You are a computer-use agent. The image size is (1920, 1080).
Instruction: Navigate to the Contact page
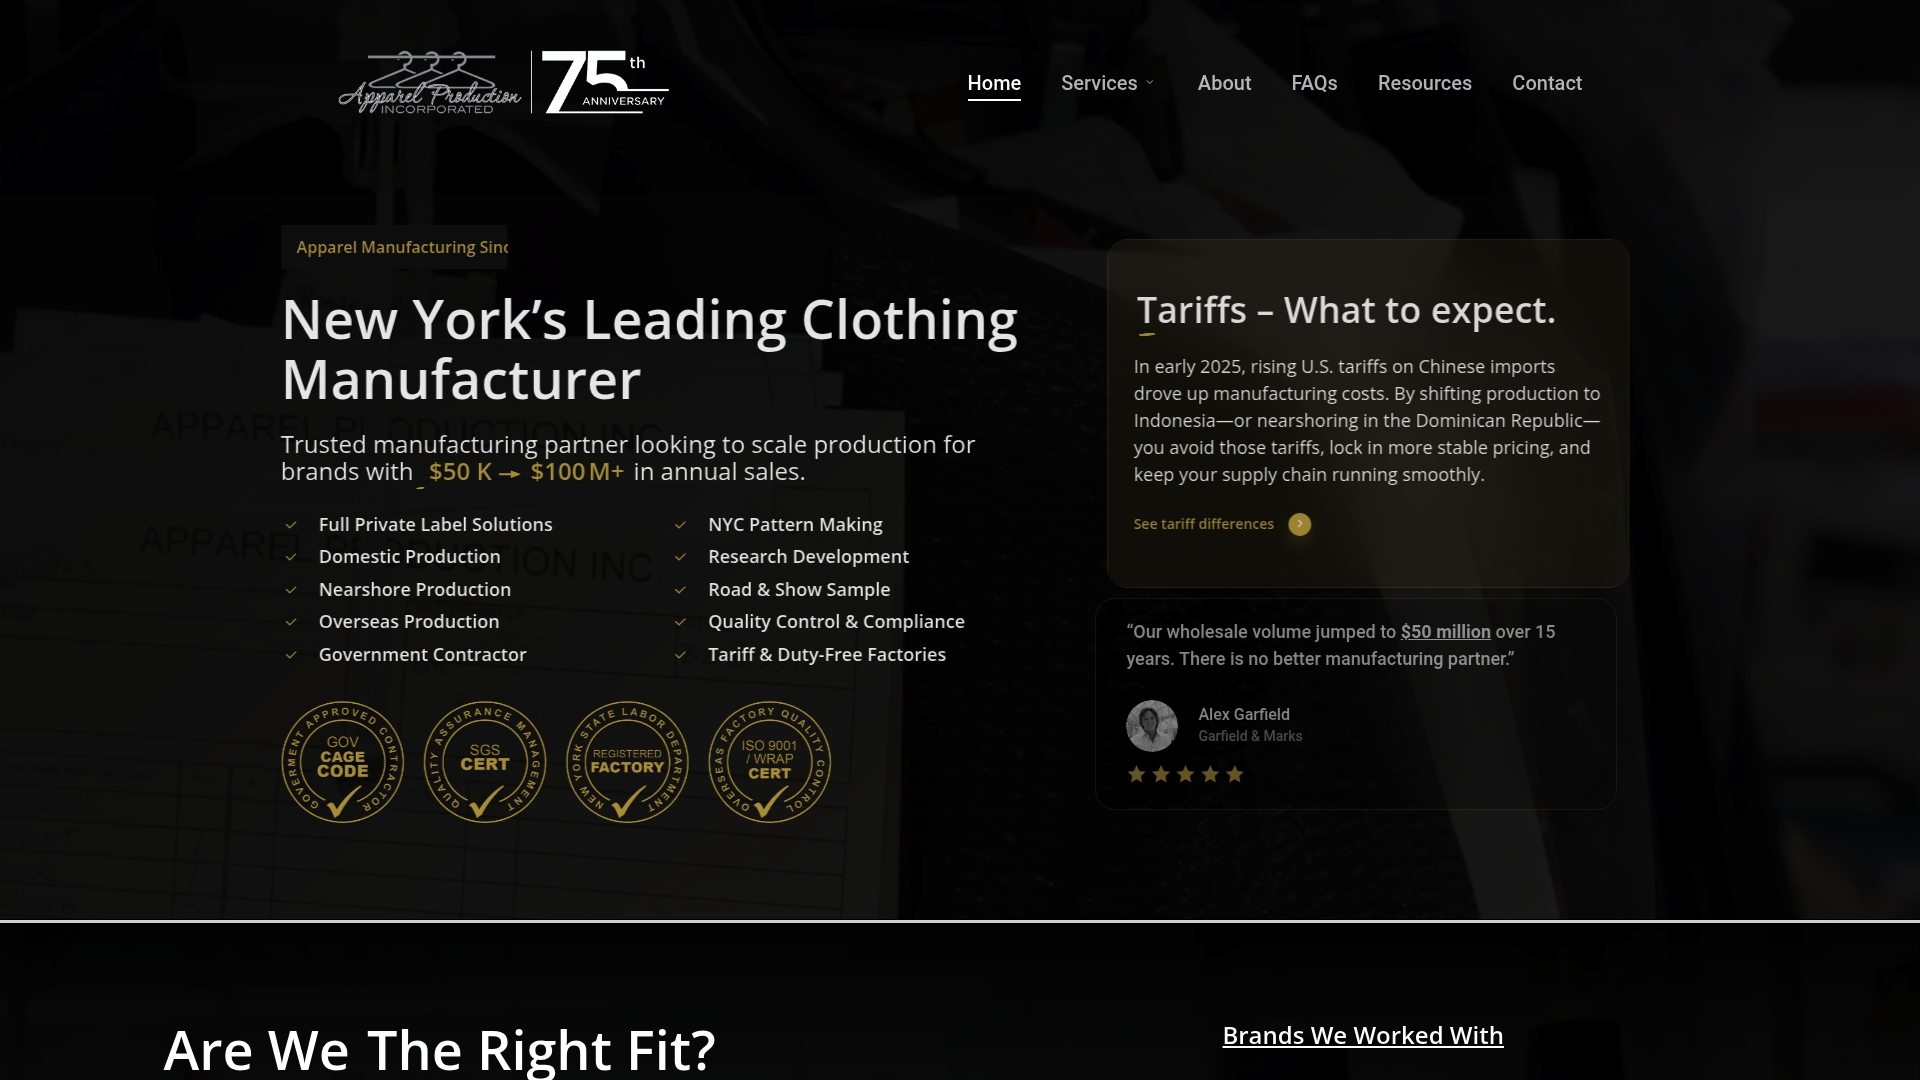tap(1546, 83)
